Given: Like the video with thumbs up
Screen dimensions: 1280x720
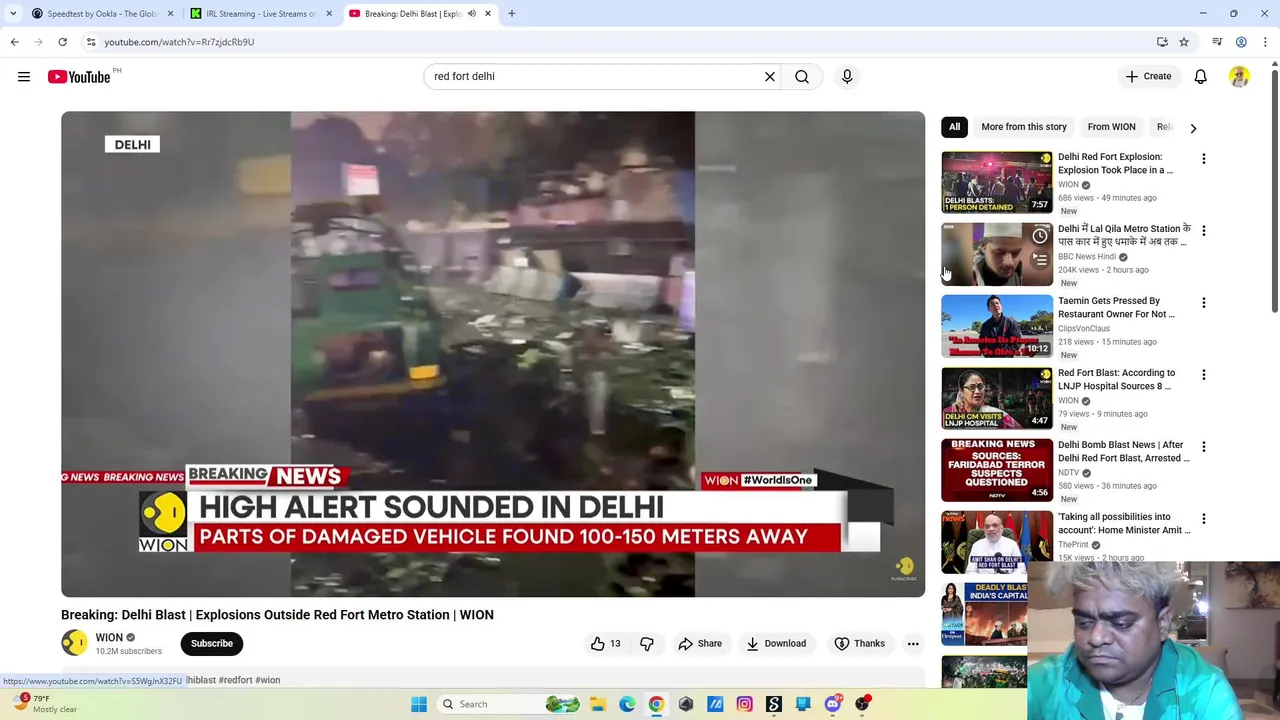Looking at the screenshot, I should pyautogui.click(x=606, y=643).
